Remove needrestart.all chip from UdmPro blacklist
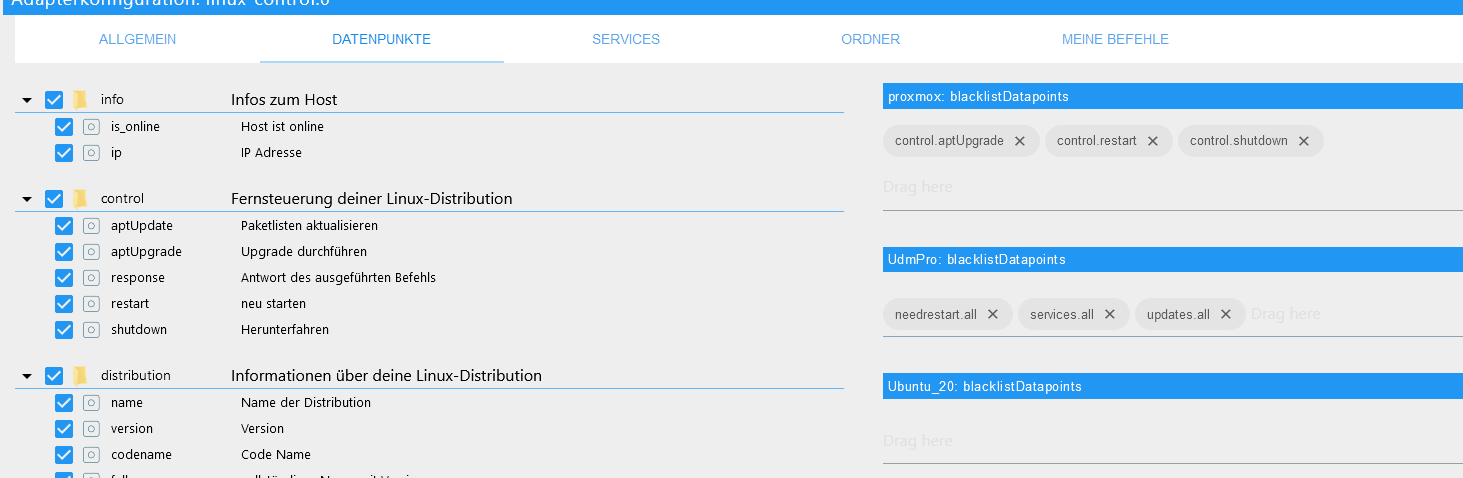 [x=993, y=314]
